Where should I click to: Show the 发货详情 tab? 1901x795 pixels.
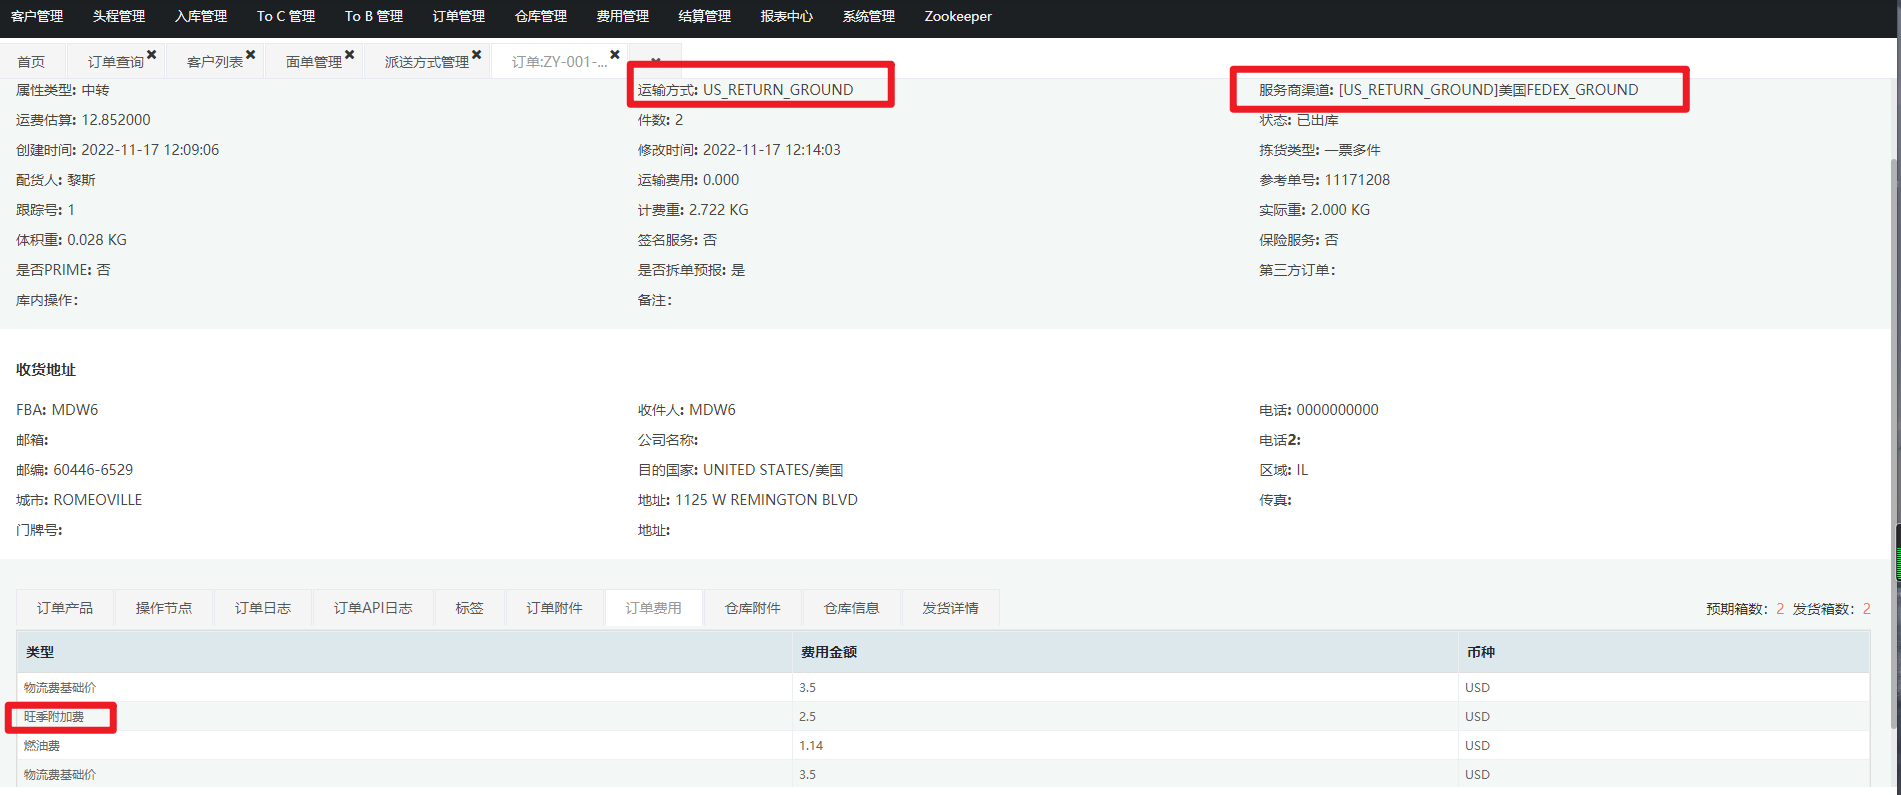click(951, 608)
